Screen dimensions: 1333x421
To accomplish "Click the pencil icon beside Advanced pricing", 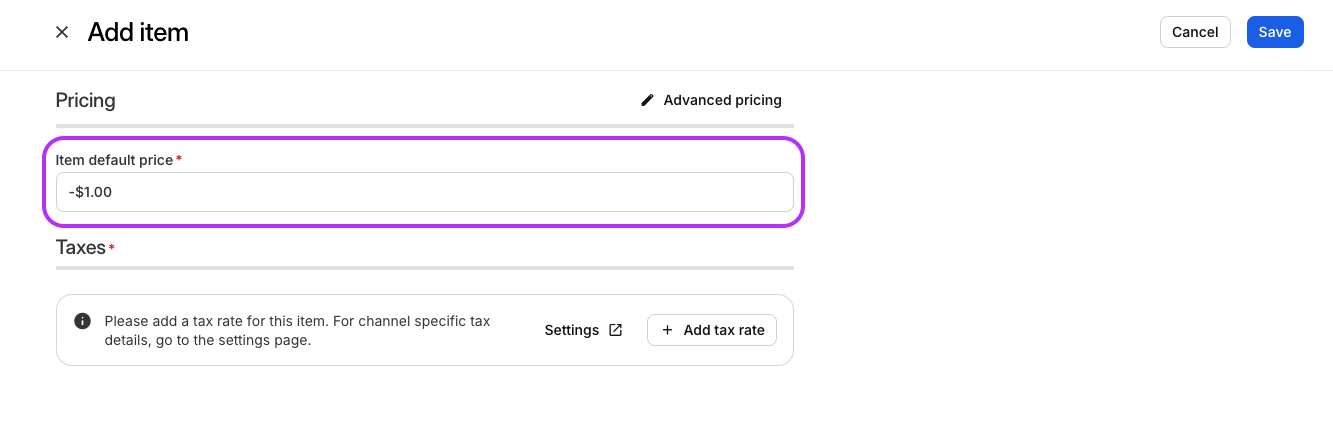I will [648, 100].
